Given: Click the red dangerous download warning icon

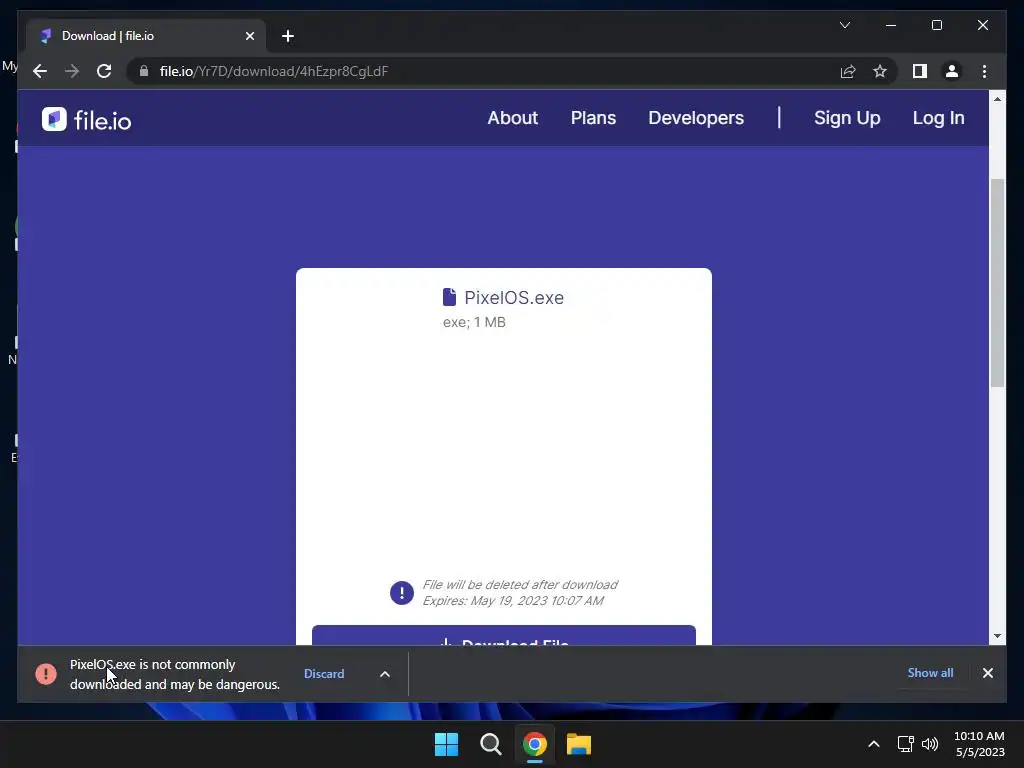Looking at the screenshot, I should coord(46,673).
